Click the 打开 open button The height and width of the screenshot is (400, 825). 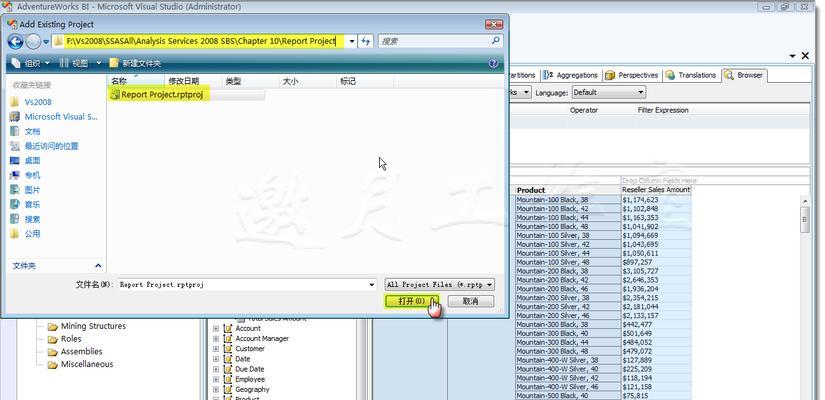click(411, 302)
